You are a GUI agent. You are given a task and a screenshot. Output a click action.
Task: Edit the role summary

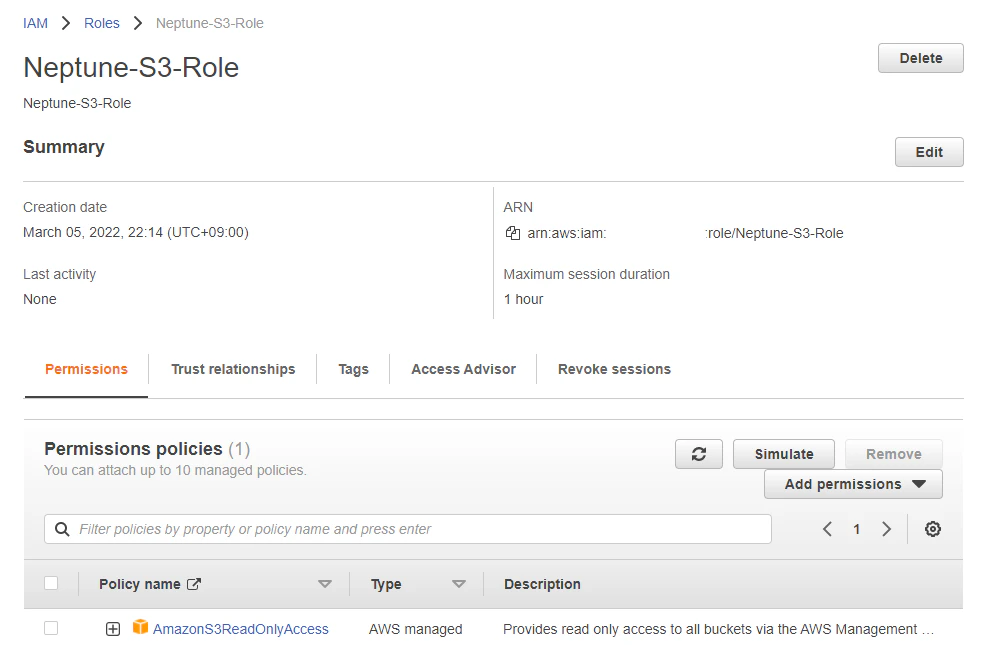929,152
